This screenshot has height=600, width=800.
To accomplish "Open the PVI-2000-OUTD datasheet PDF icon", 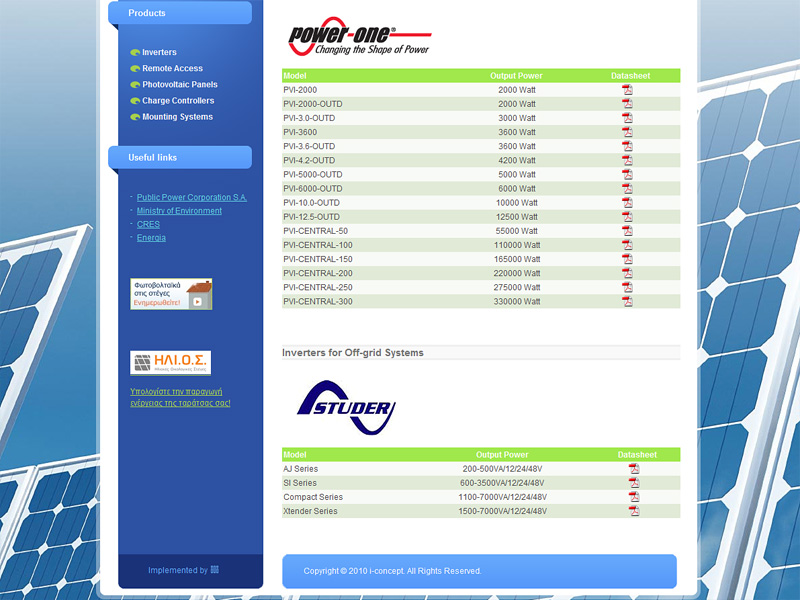I will [x=627, y=104].
